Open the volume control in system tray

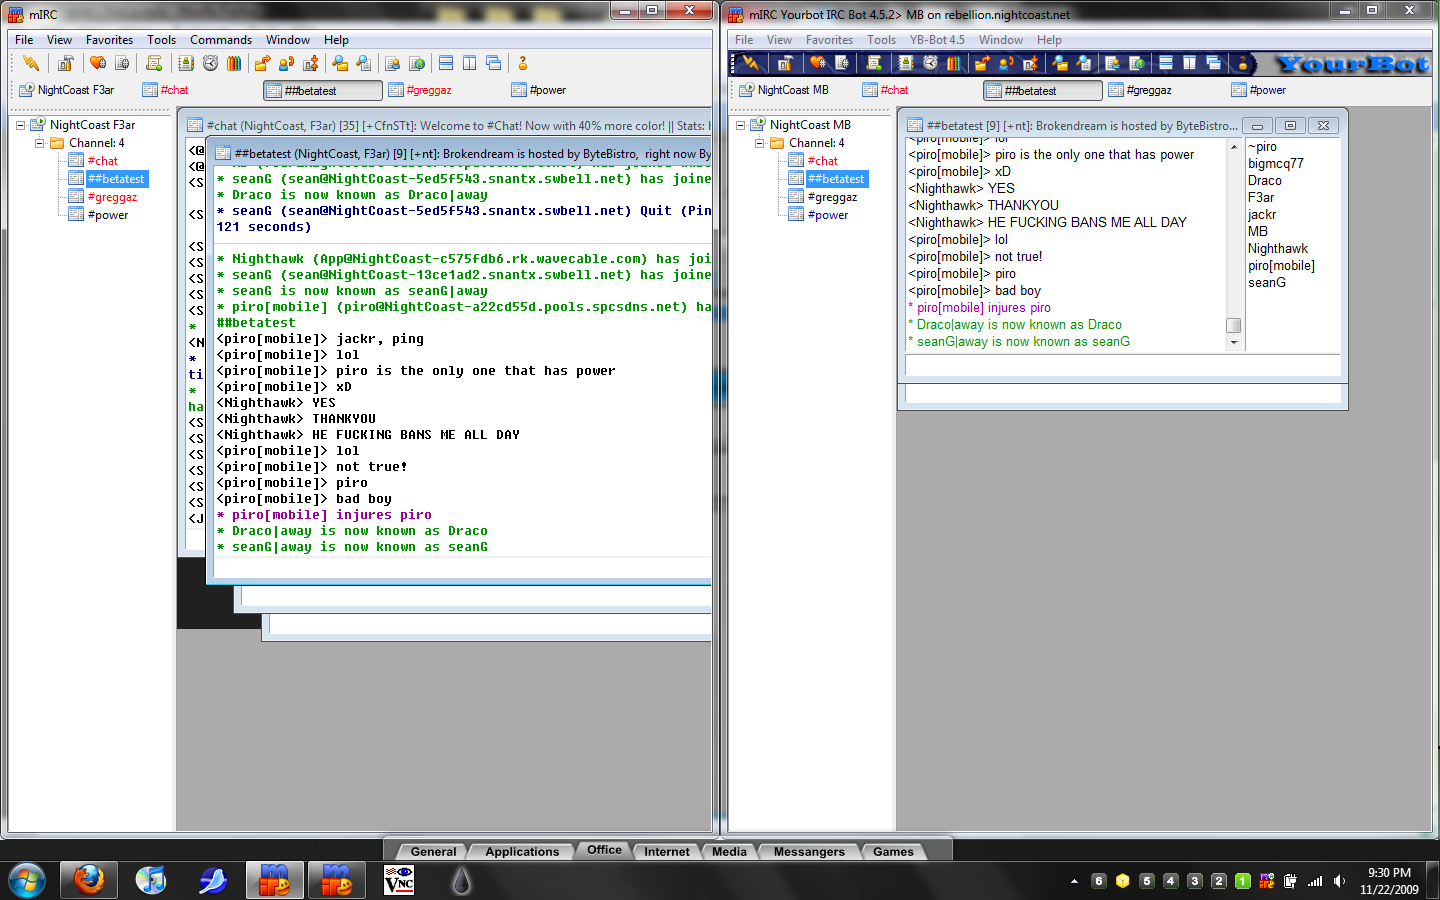(x=1339, y=881)
